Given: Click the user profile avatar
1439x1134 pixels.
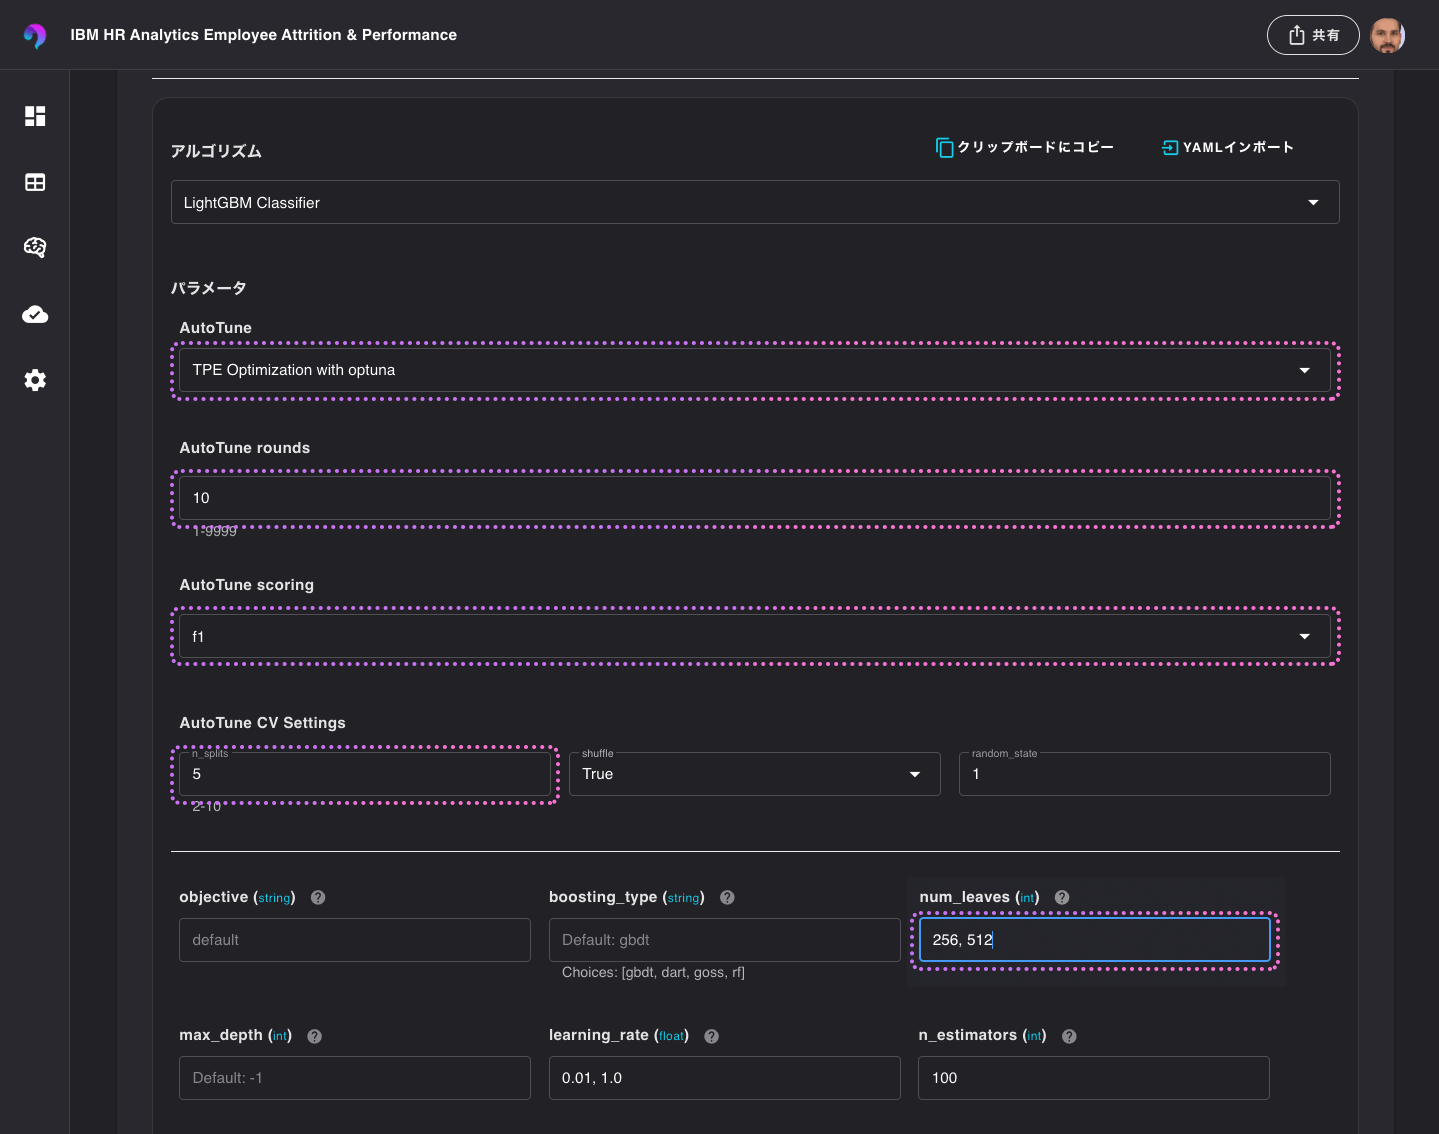Looking at the screenshot, I should (x=1387, y=35).
